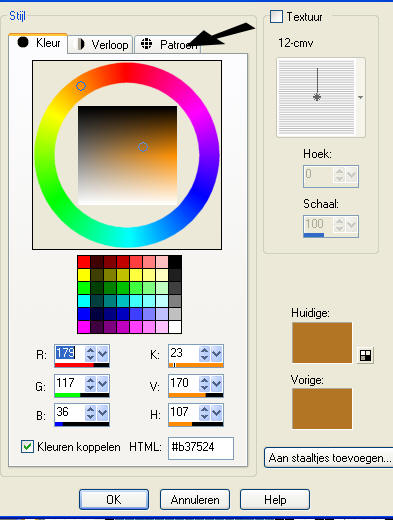Image resolution: width=393 pixels, height=520 pixels.
Task: Open the G value slider dropdown
Action: point(103,383)
